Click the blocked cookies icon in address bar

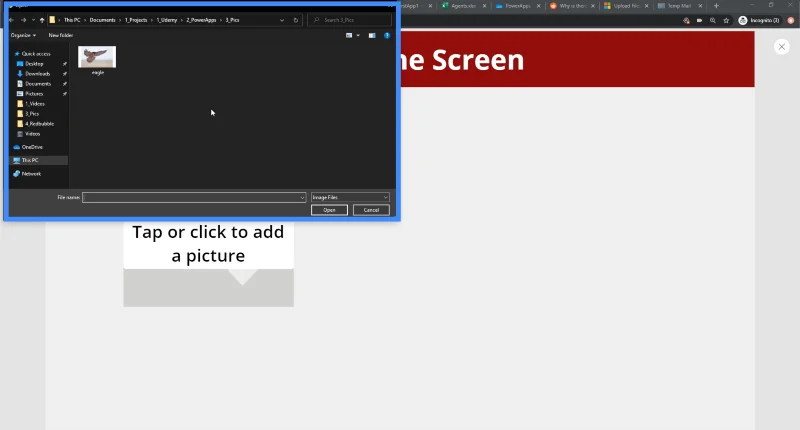coord(686,20)
